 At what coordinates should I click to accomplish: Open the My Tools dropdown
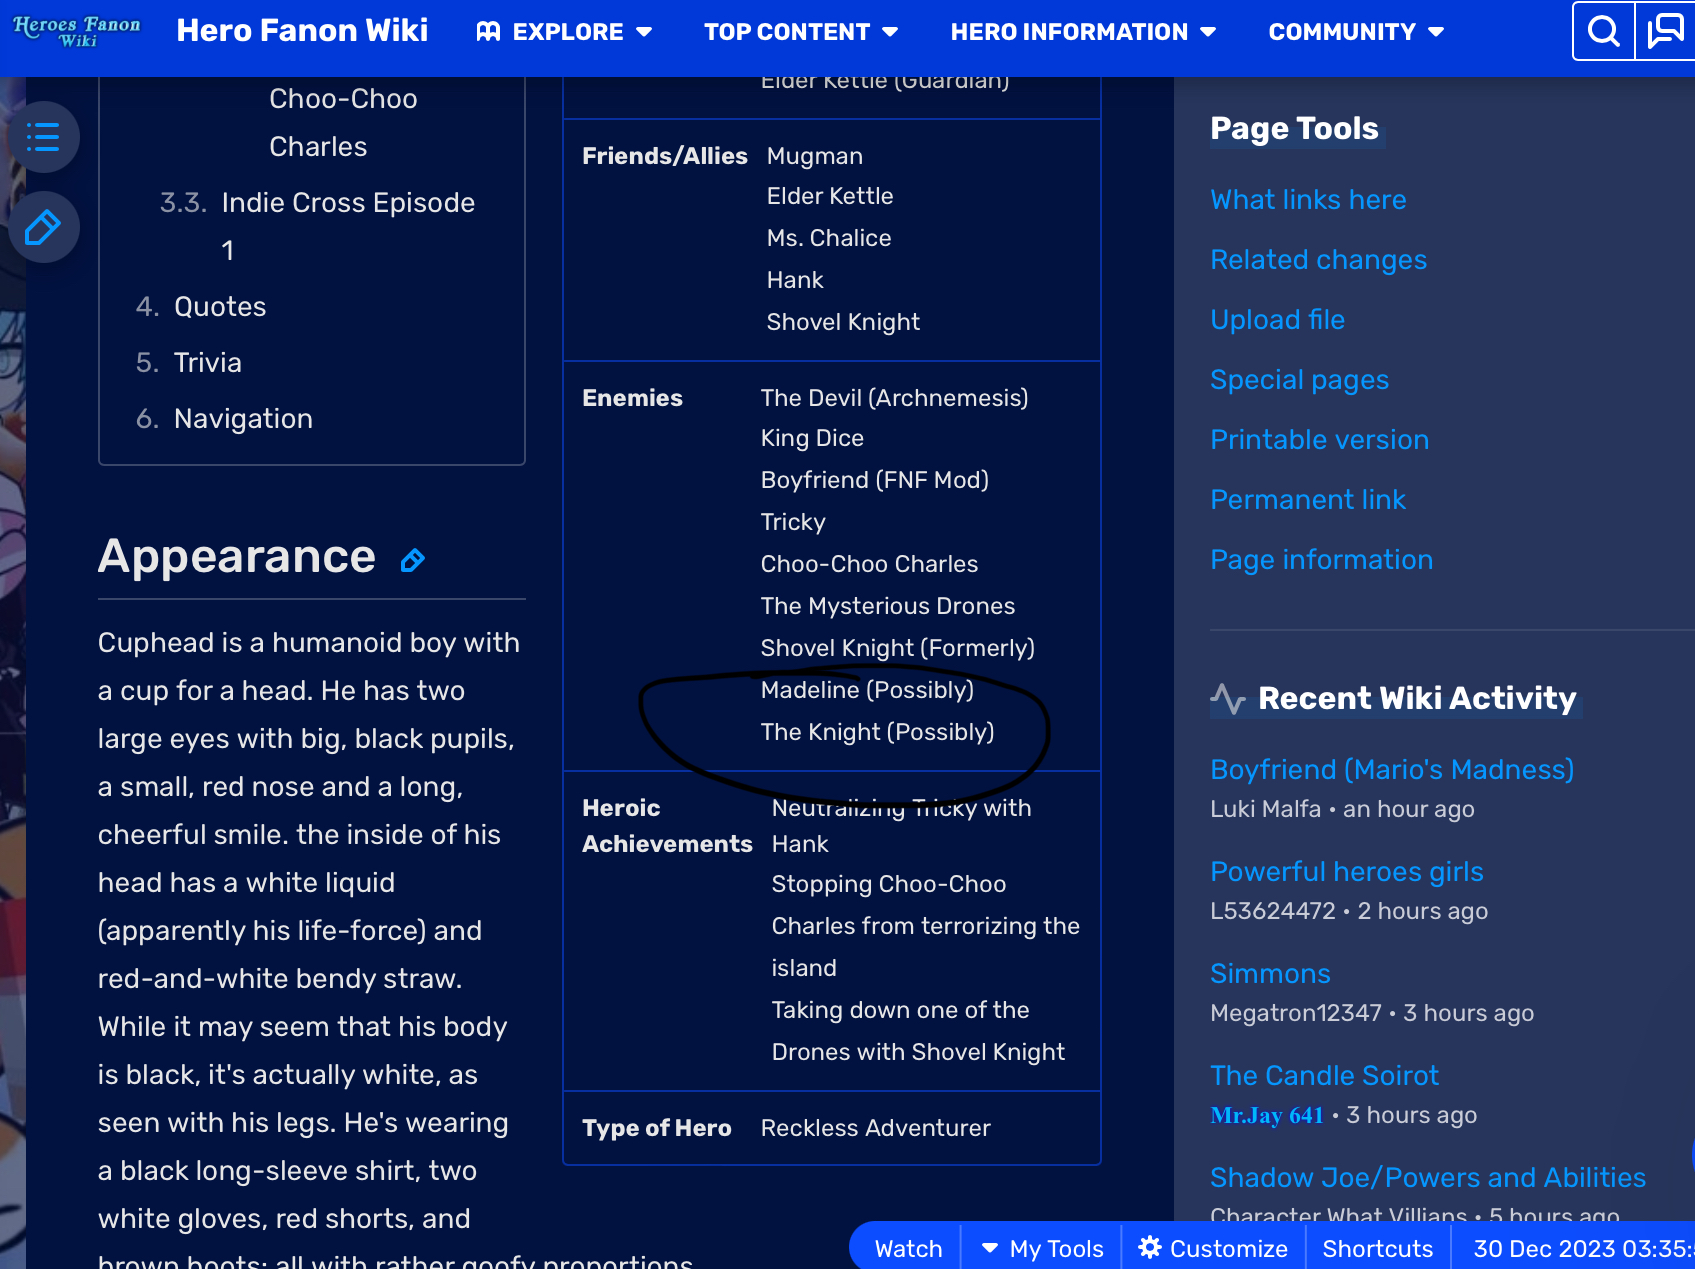pyautogui.click(x=1042, y=1248)
